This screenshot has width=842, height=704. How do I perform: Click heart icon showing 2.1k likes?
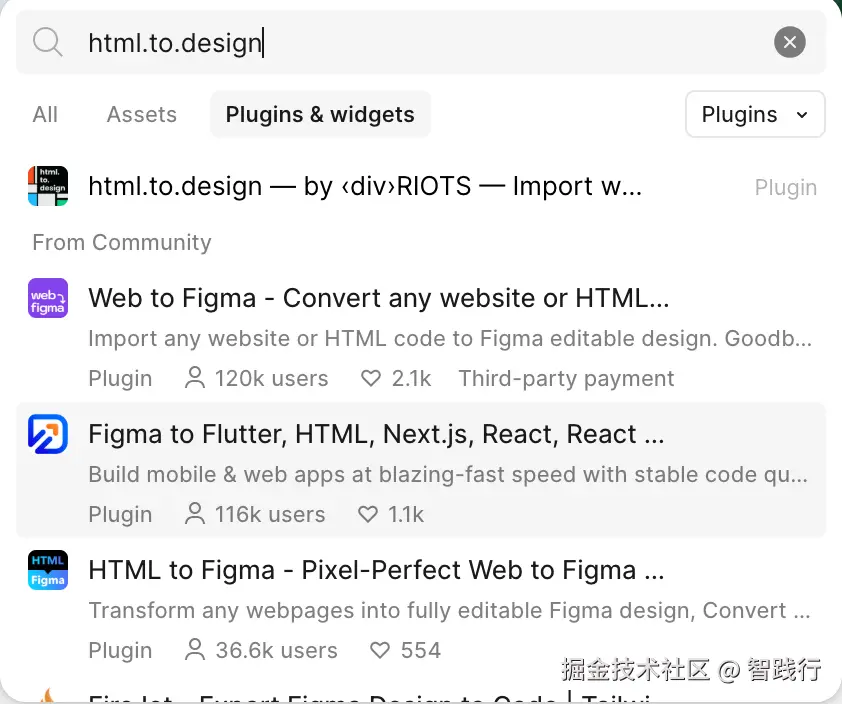[x=371, y=379]
